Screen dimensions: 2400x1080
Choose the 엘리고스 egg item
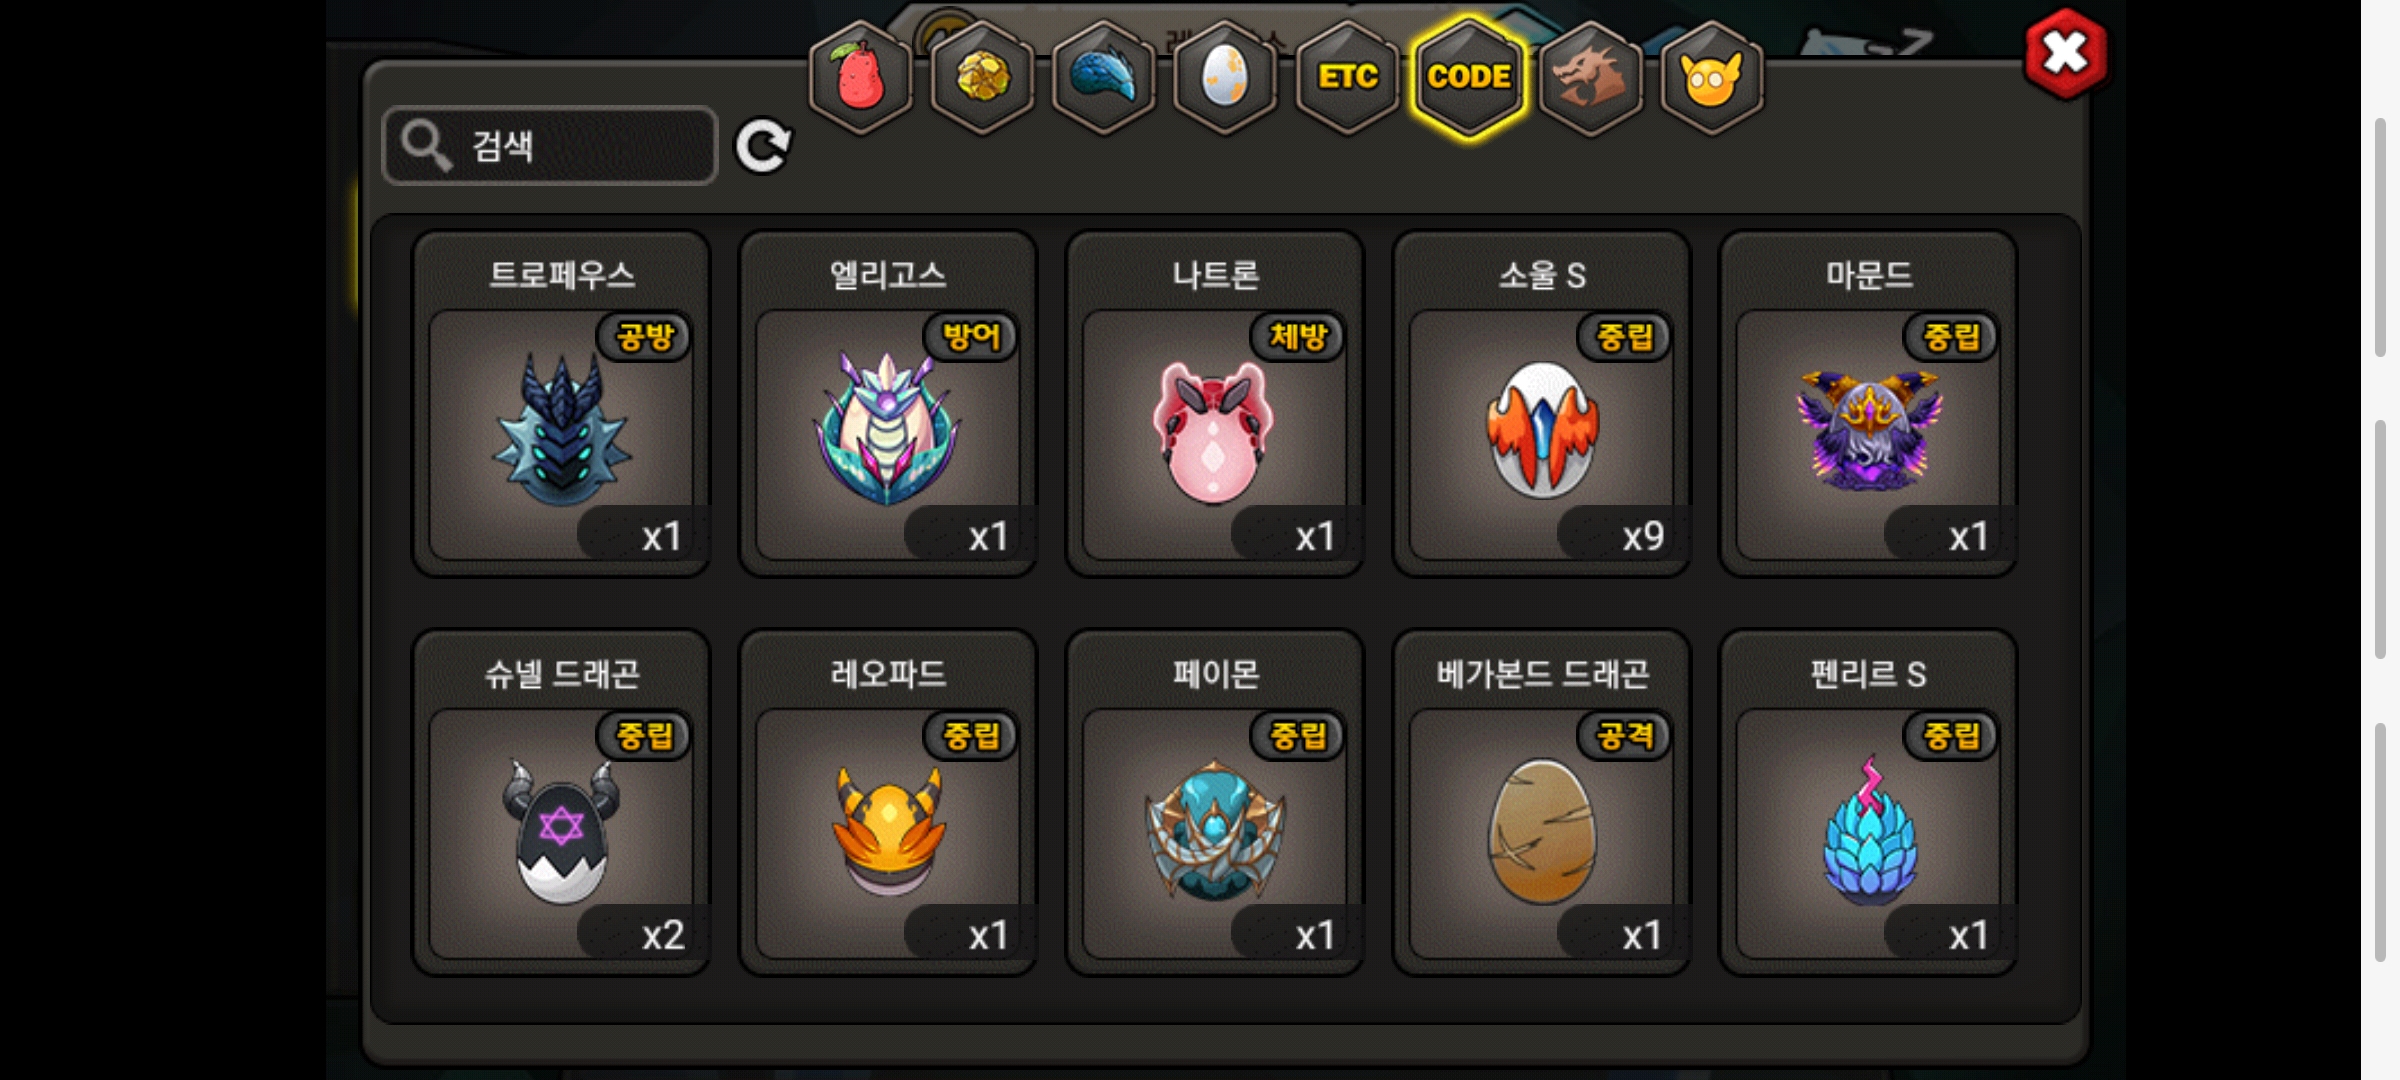888,404
